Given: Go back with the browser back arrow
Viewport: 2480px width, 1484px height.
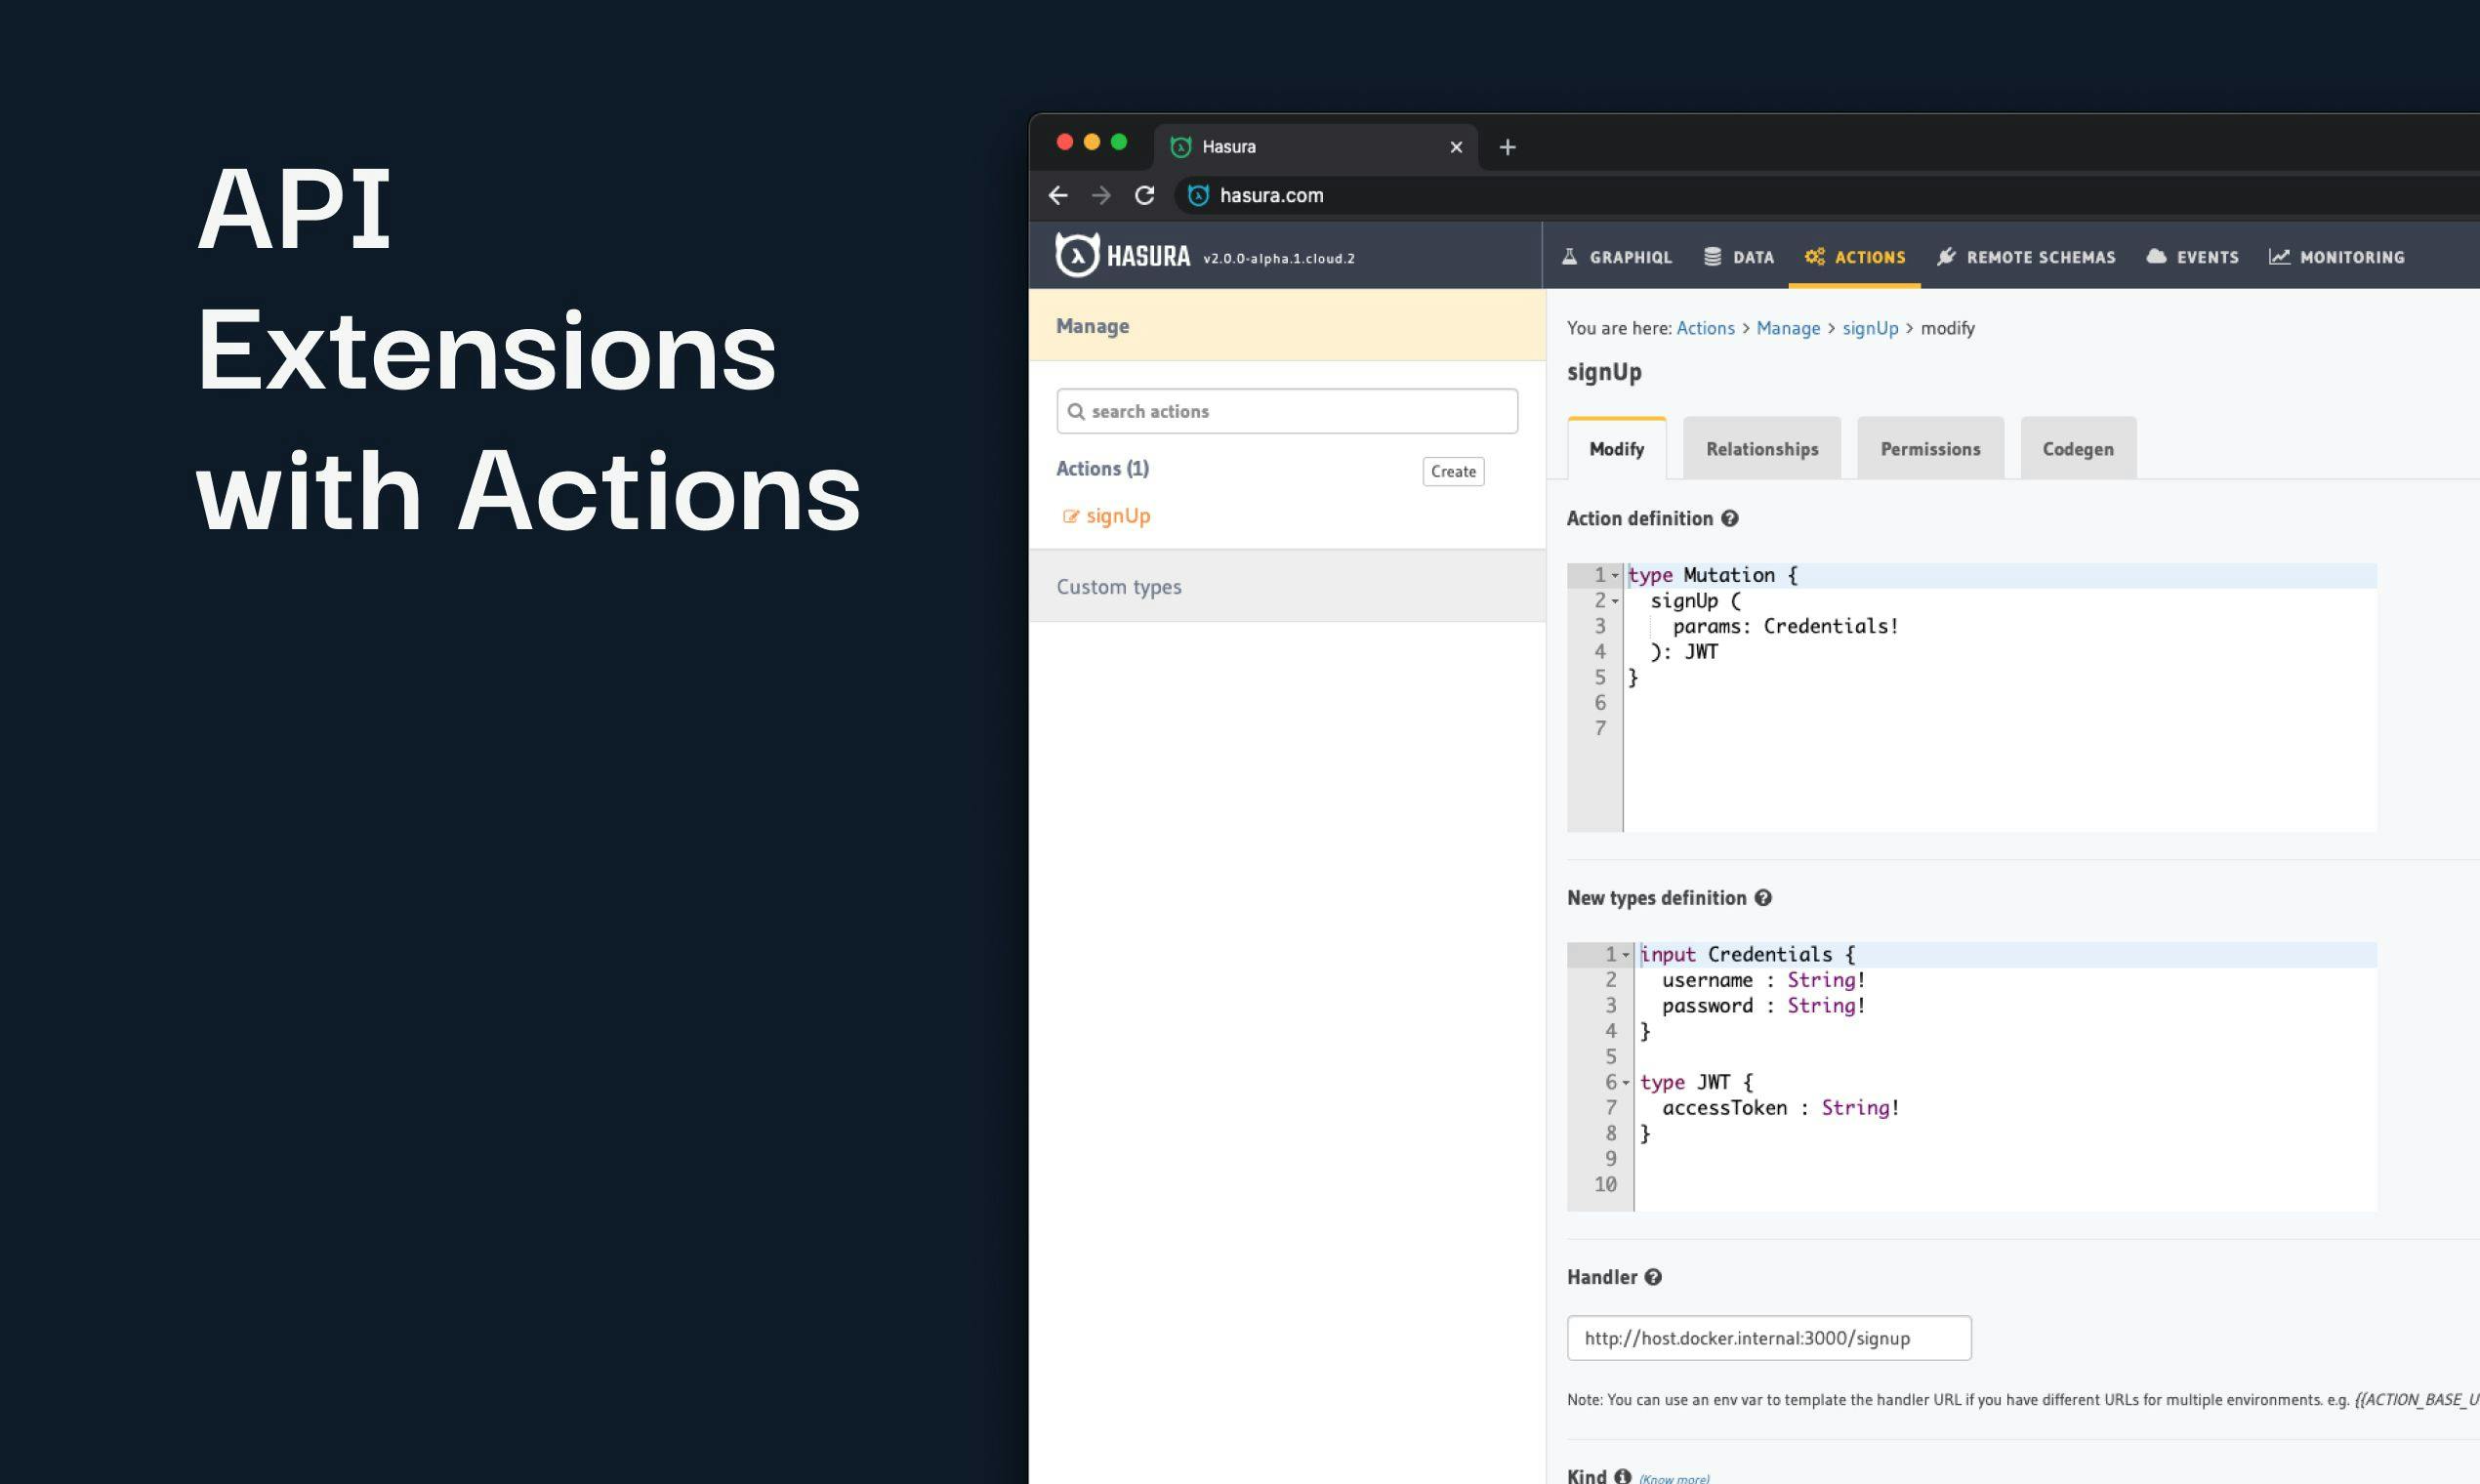Looking at the screenshot, I should (1058, 196).
